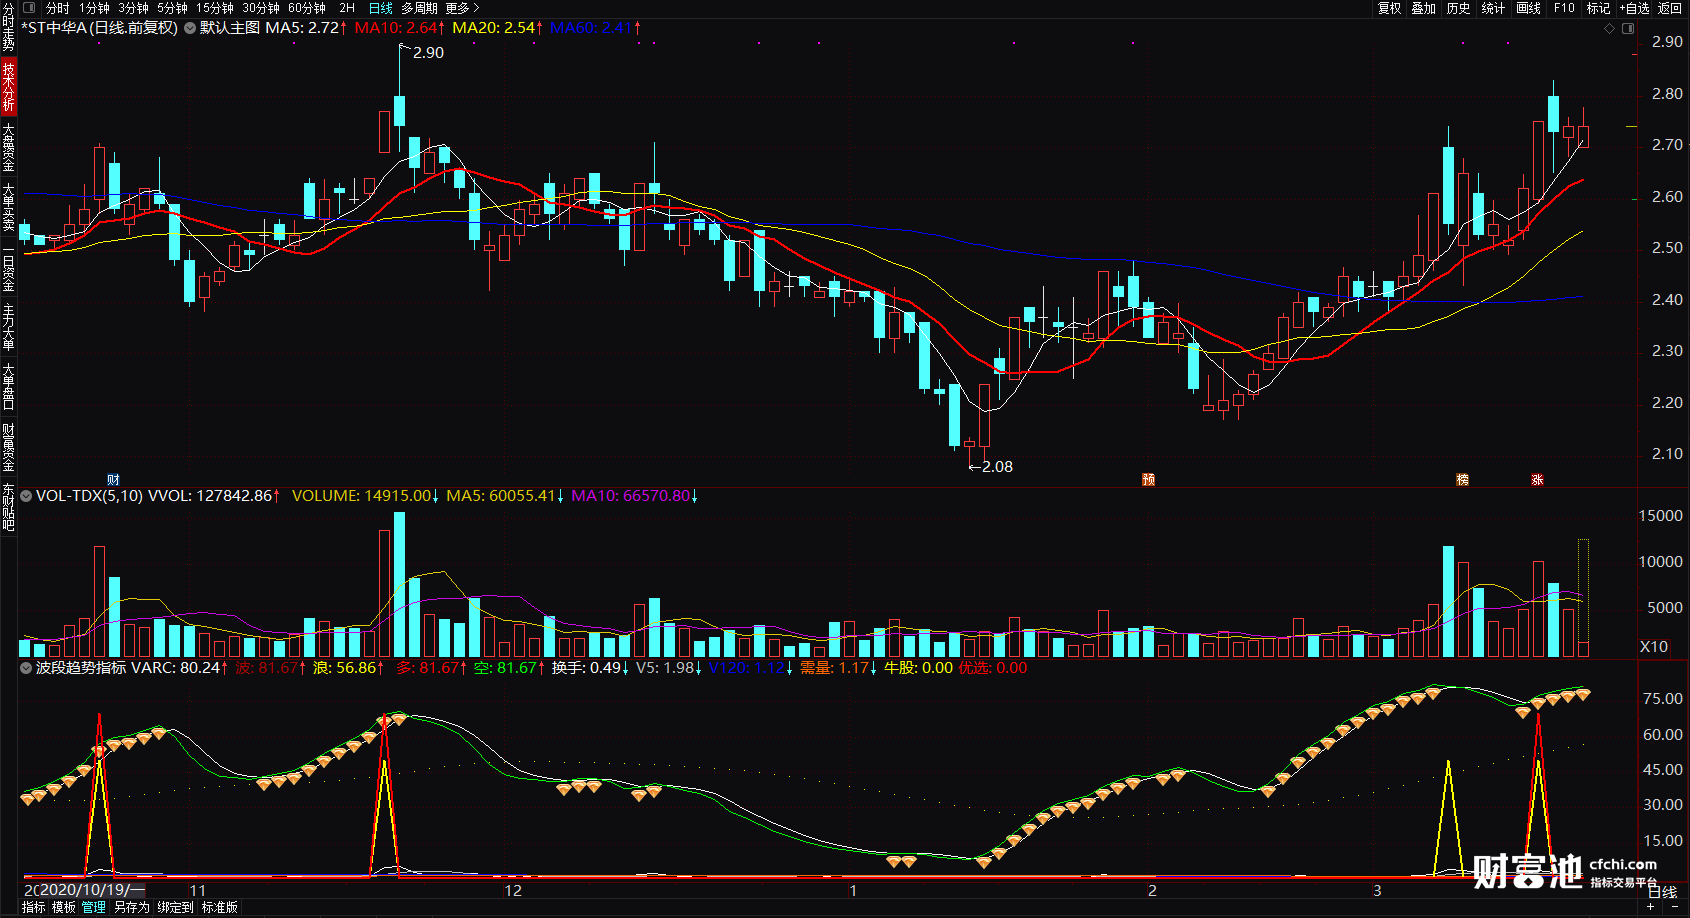This screenshot has height=918, width=1690.
Task: Click the 管理 bottom tab
Action: pos(94,908)
